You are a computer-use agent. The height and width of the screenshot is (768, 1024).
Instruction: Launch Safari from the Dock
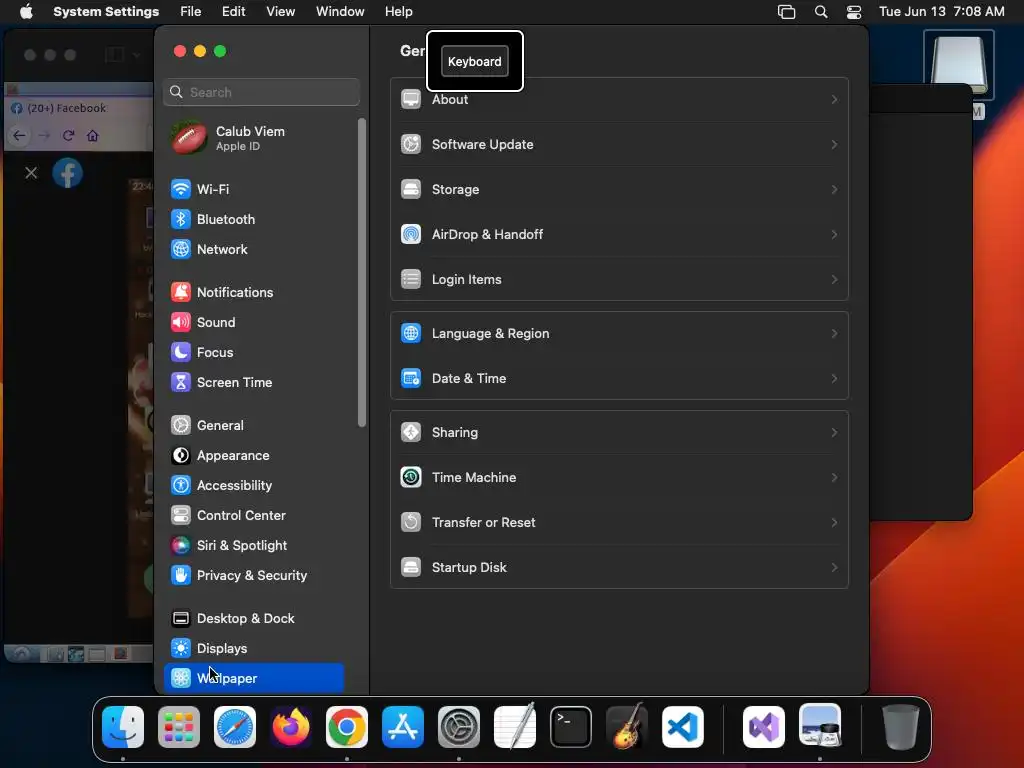click(x=235, y=727)
